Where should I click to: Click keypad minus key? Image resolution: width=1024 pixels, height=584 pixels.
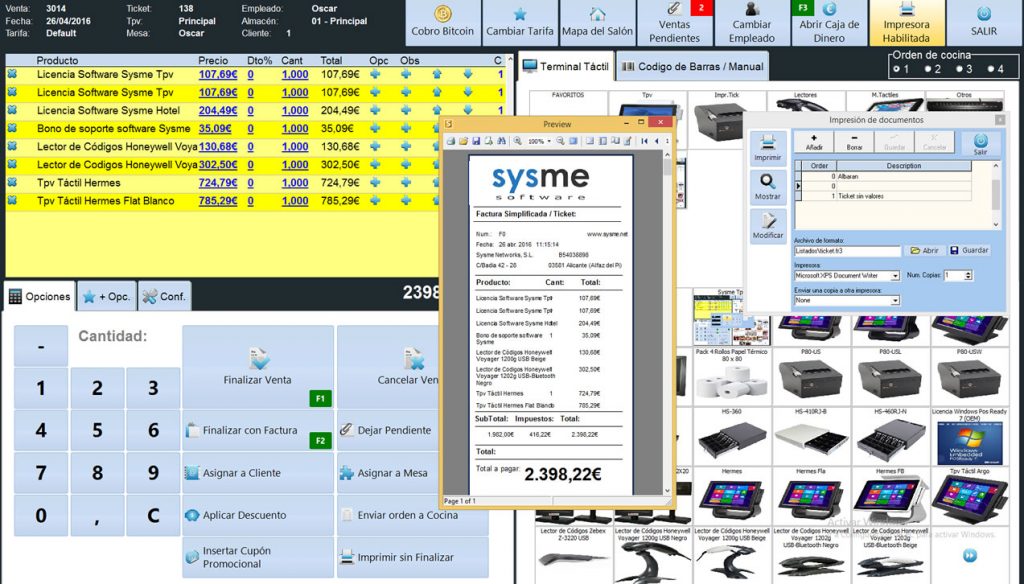pyautogui.click(x=41, y=346)
